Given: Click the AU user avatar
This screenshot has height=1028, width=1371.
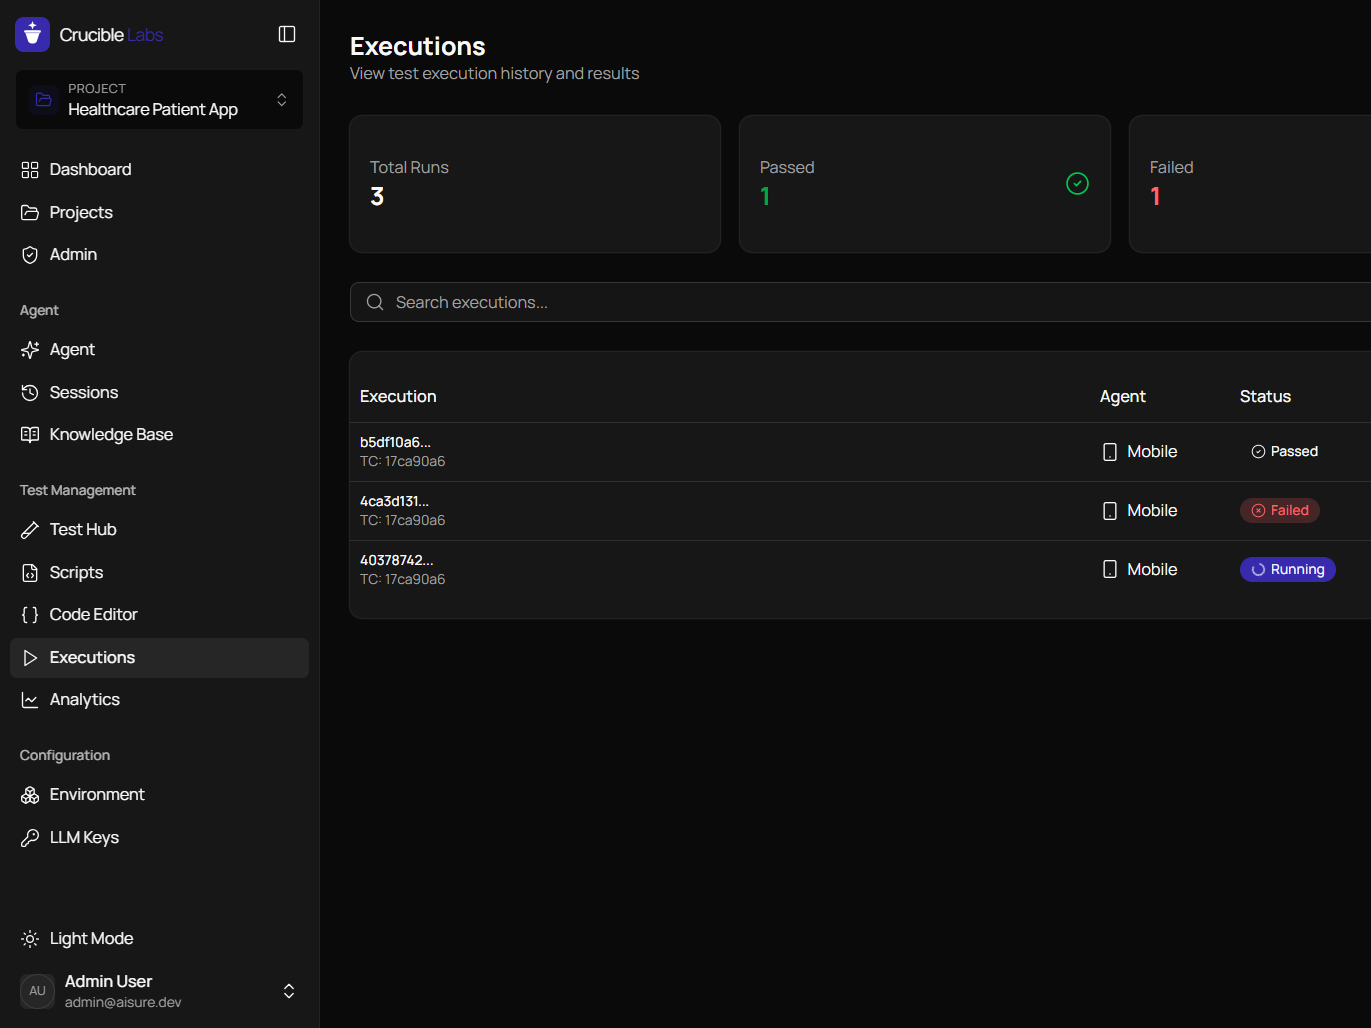Looking at the screenshot, I should pos(37,991).
